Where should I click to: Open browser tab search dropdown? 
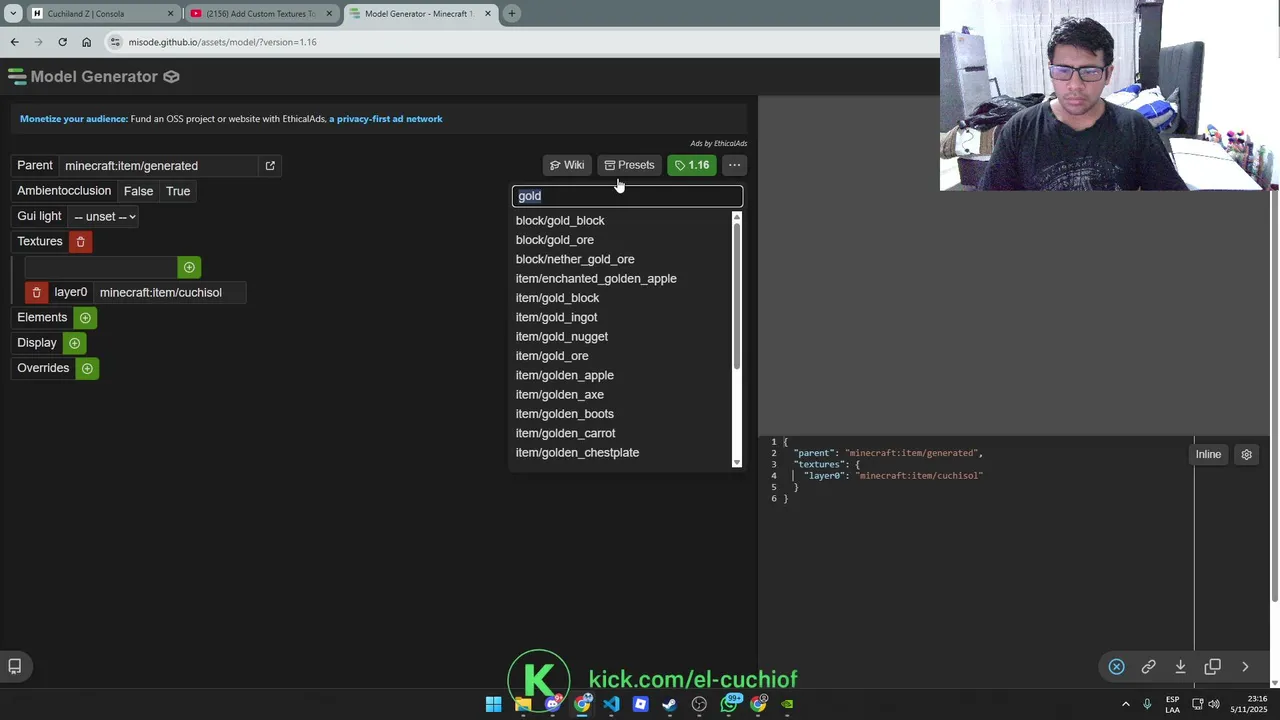click(13, 14)
